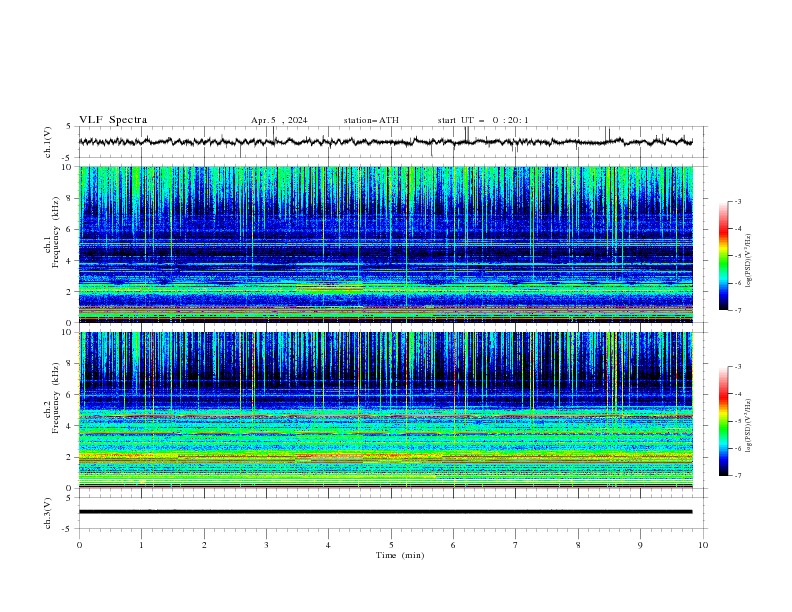Select the date label "Apr.5 , 2024"
The image size is (792, 612).
click(x=279, y=120)
